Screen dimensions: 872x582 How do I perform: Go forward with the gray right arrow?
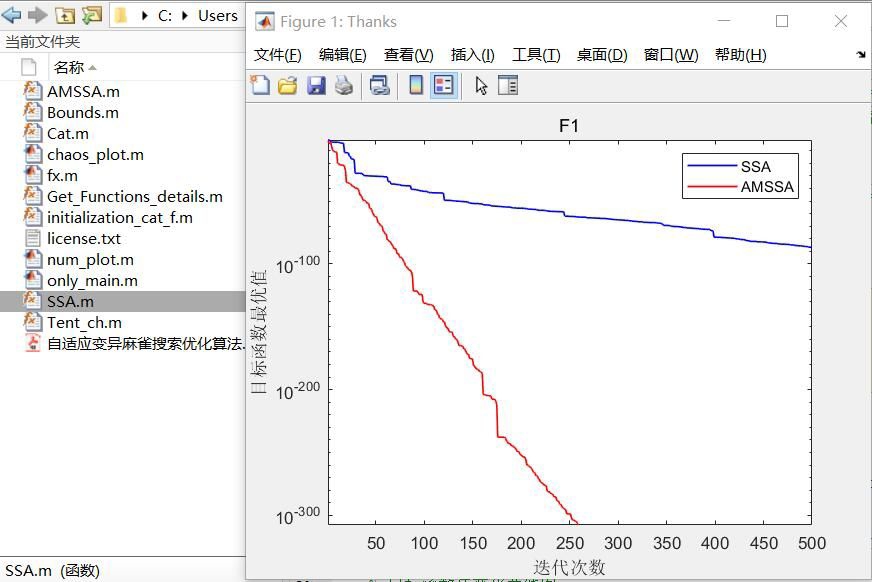click(37, 14)
